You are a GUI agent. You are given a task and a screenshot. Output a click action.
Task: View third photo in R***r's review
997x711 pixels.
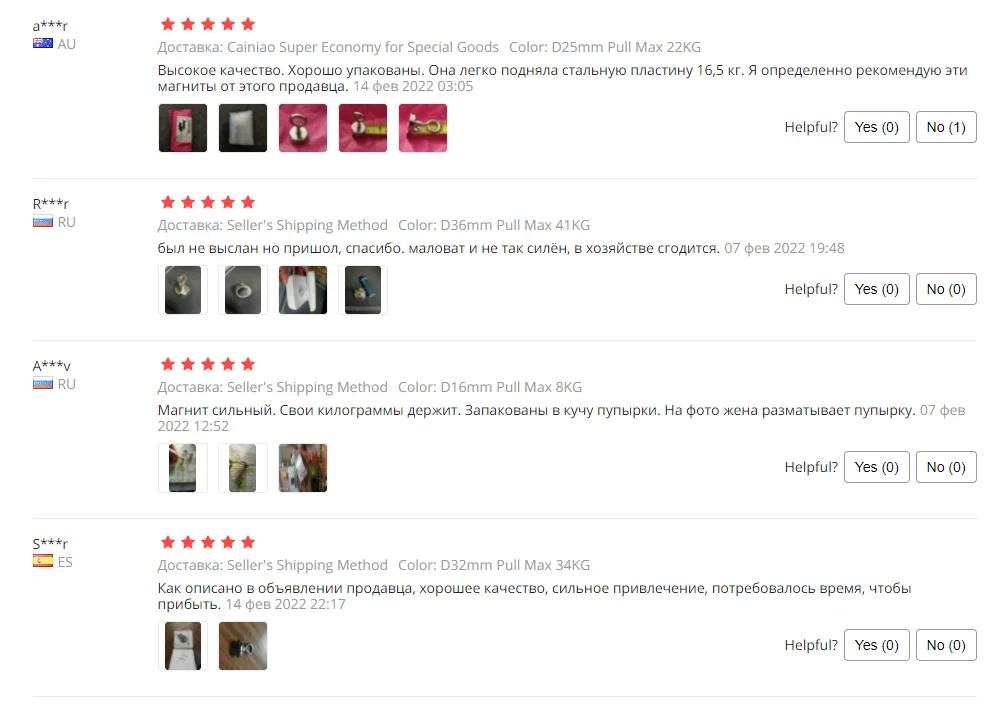click(303, 290)
